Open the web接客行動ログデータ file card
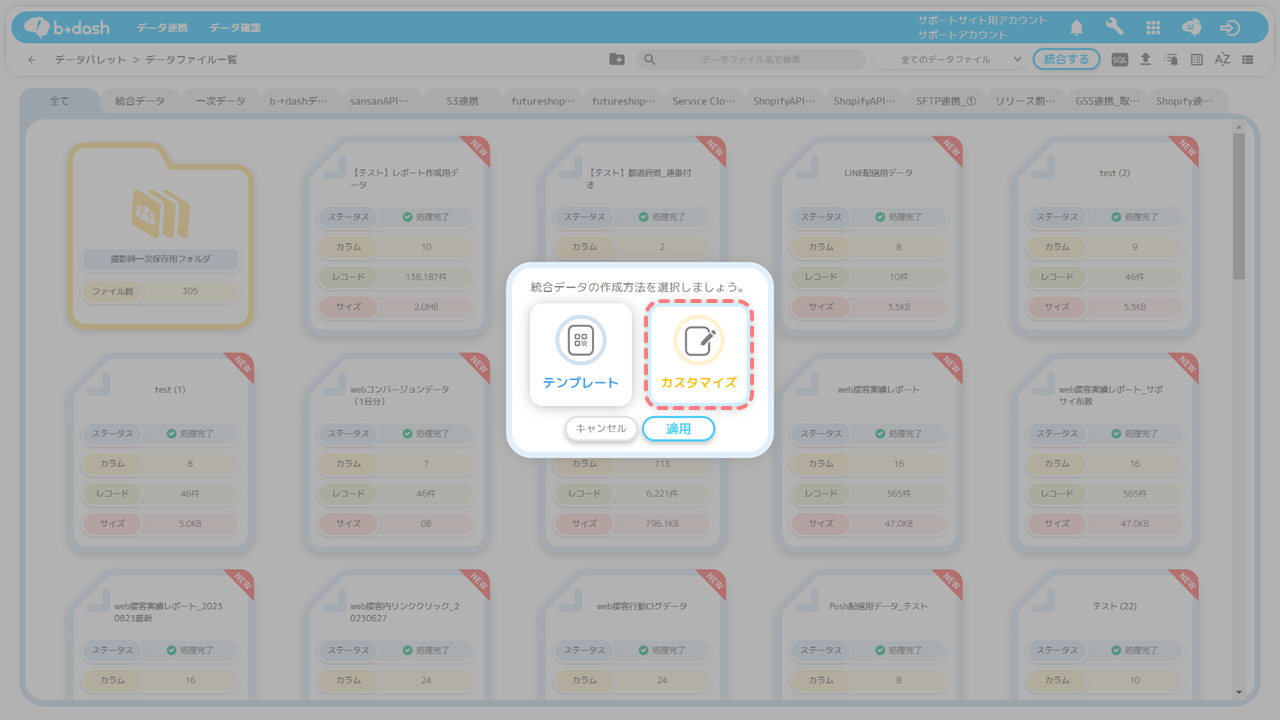Viewport: 1280px width, 720px height. 634,634
